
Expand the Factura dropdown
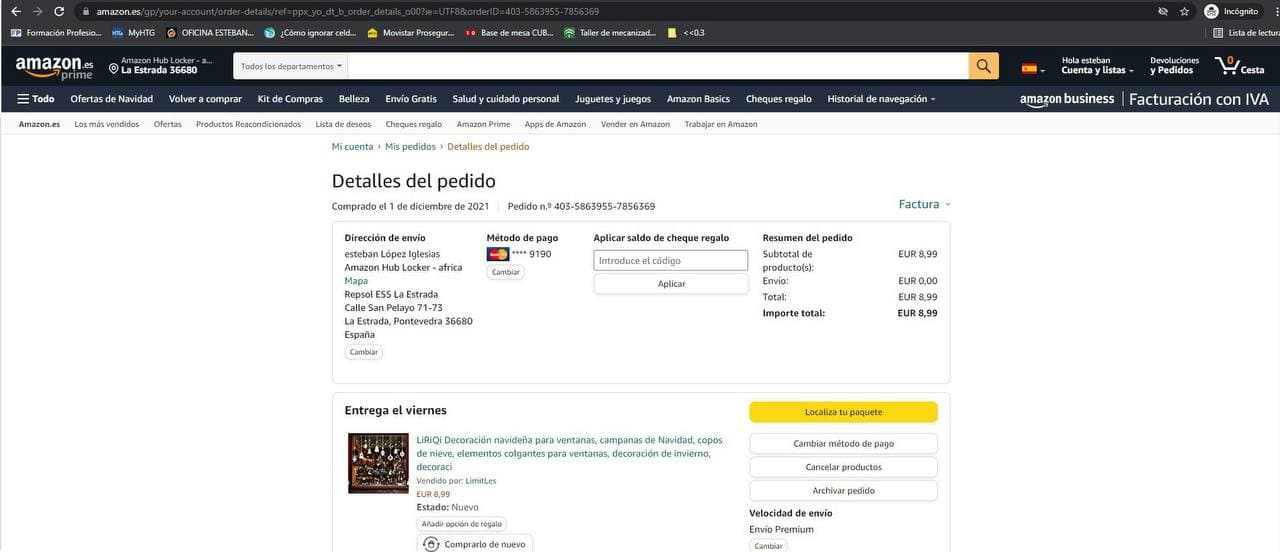point(925,204)
